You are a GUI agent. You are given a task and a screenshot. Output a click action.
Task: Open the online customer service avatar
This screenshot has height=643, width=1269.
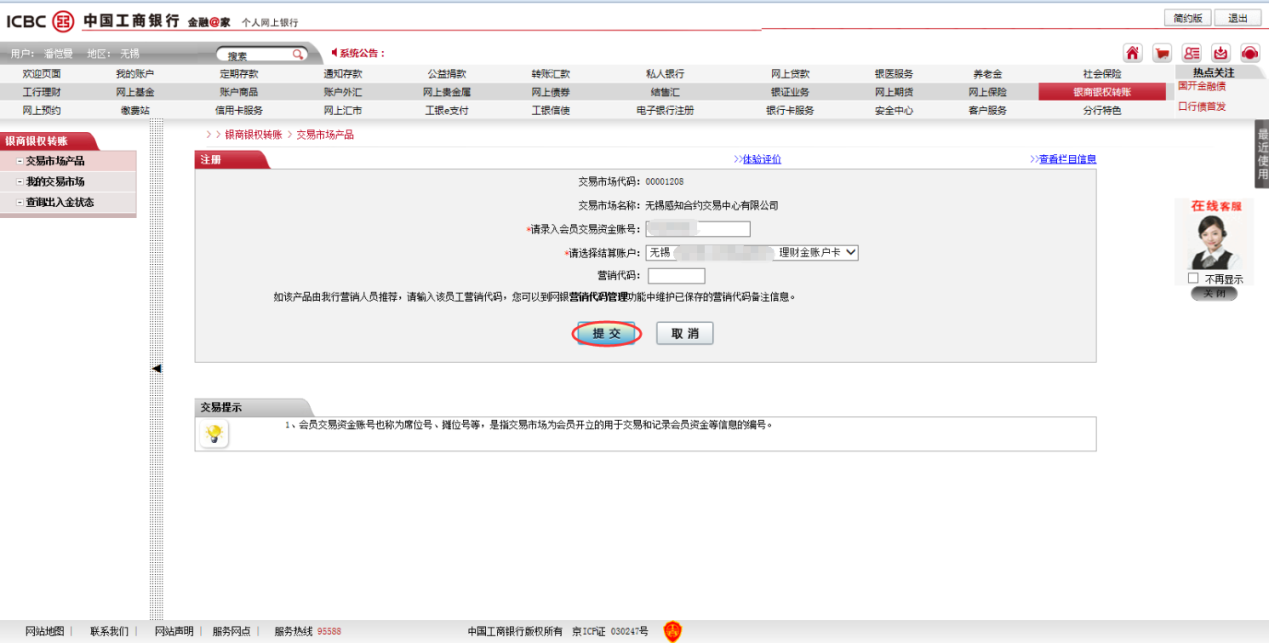[1214, 243]
